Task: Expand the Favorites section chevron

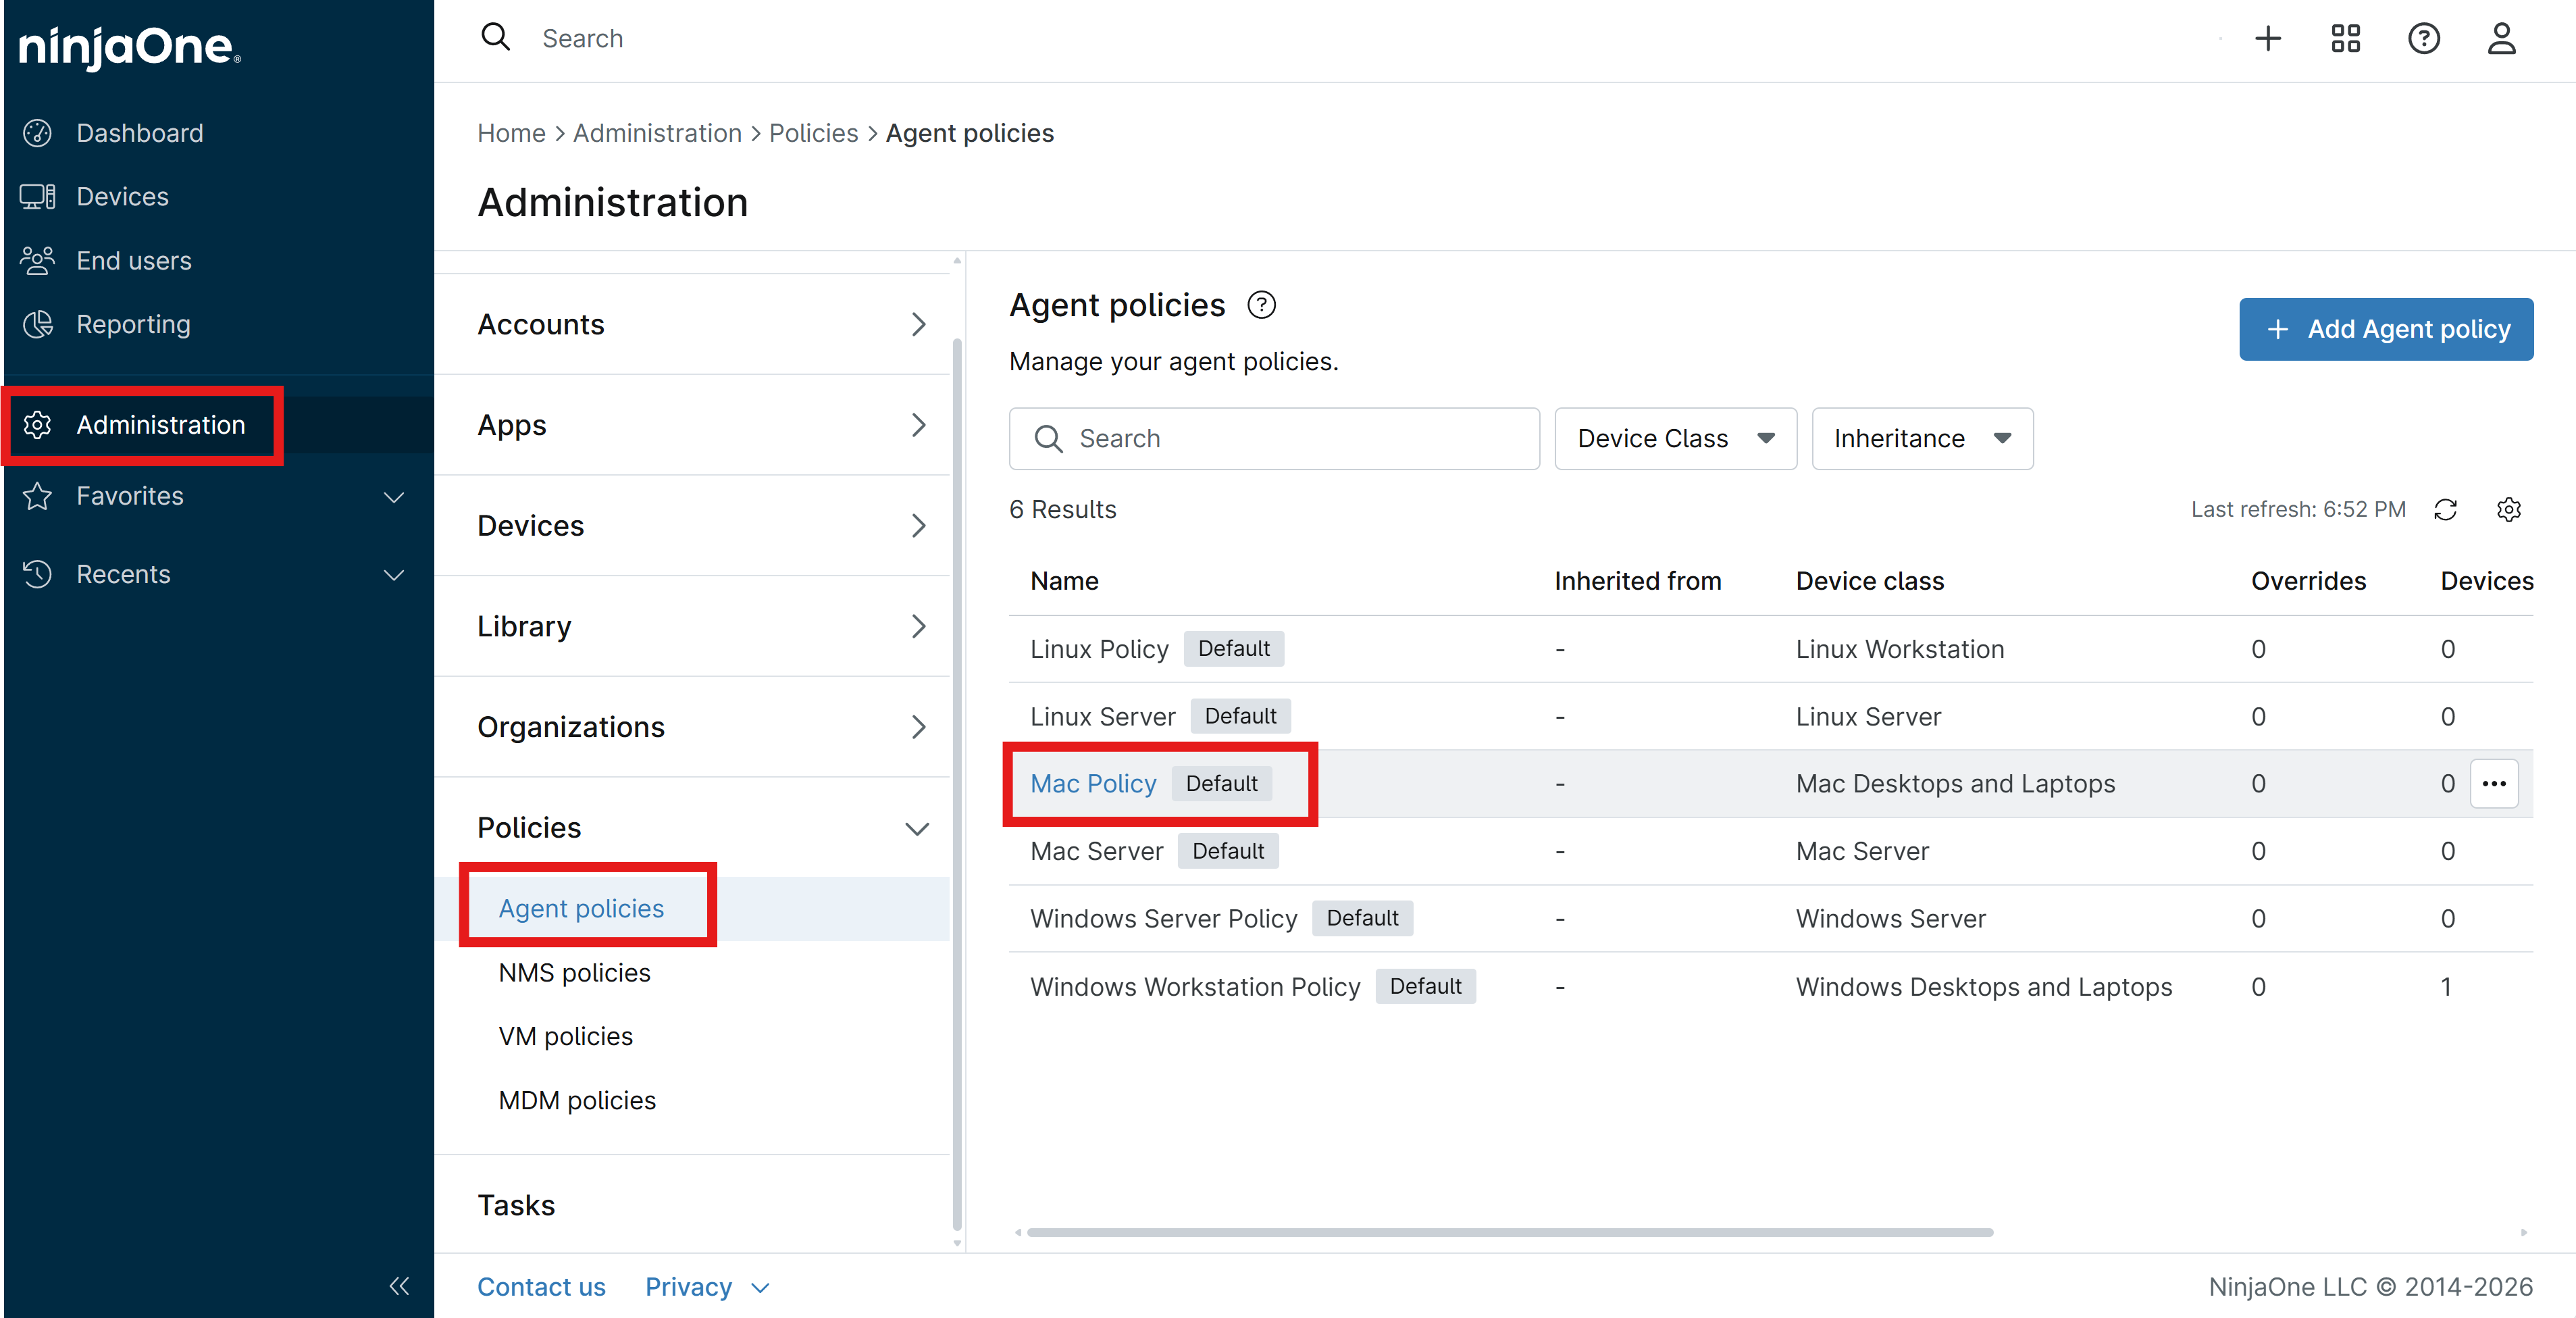Action: pyautogui.click(x=394, y=497)
